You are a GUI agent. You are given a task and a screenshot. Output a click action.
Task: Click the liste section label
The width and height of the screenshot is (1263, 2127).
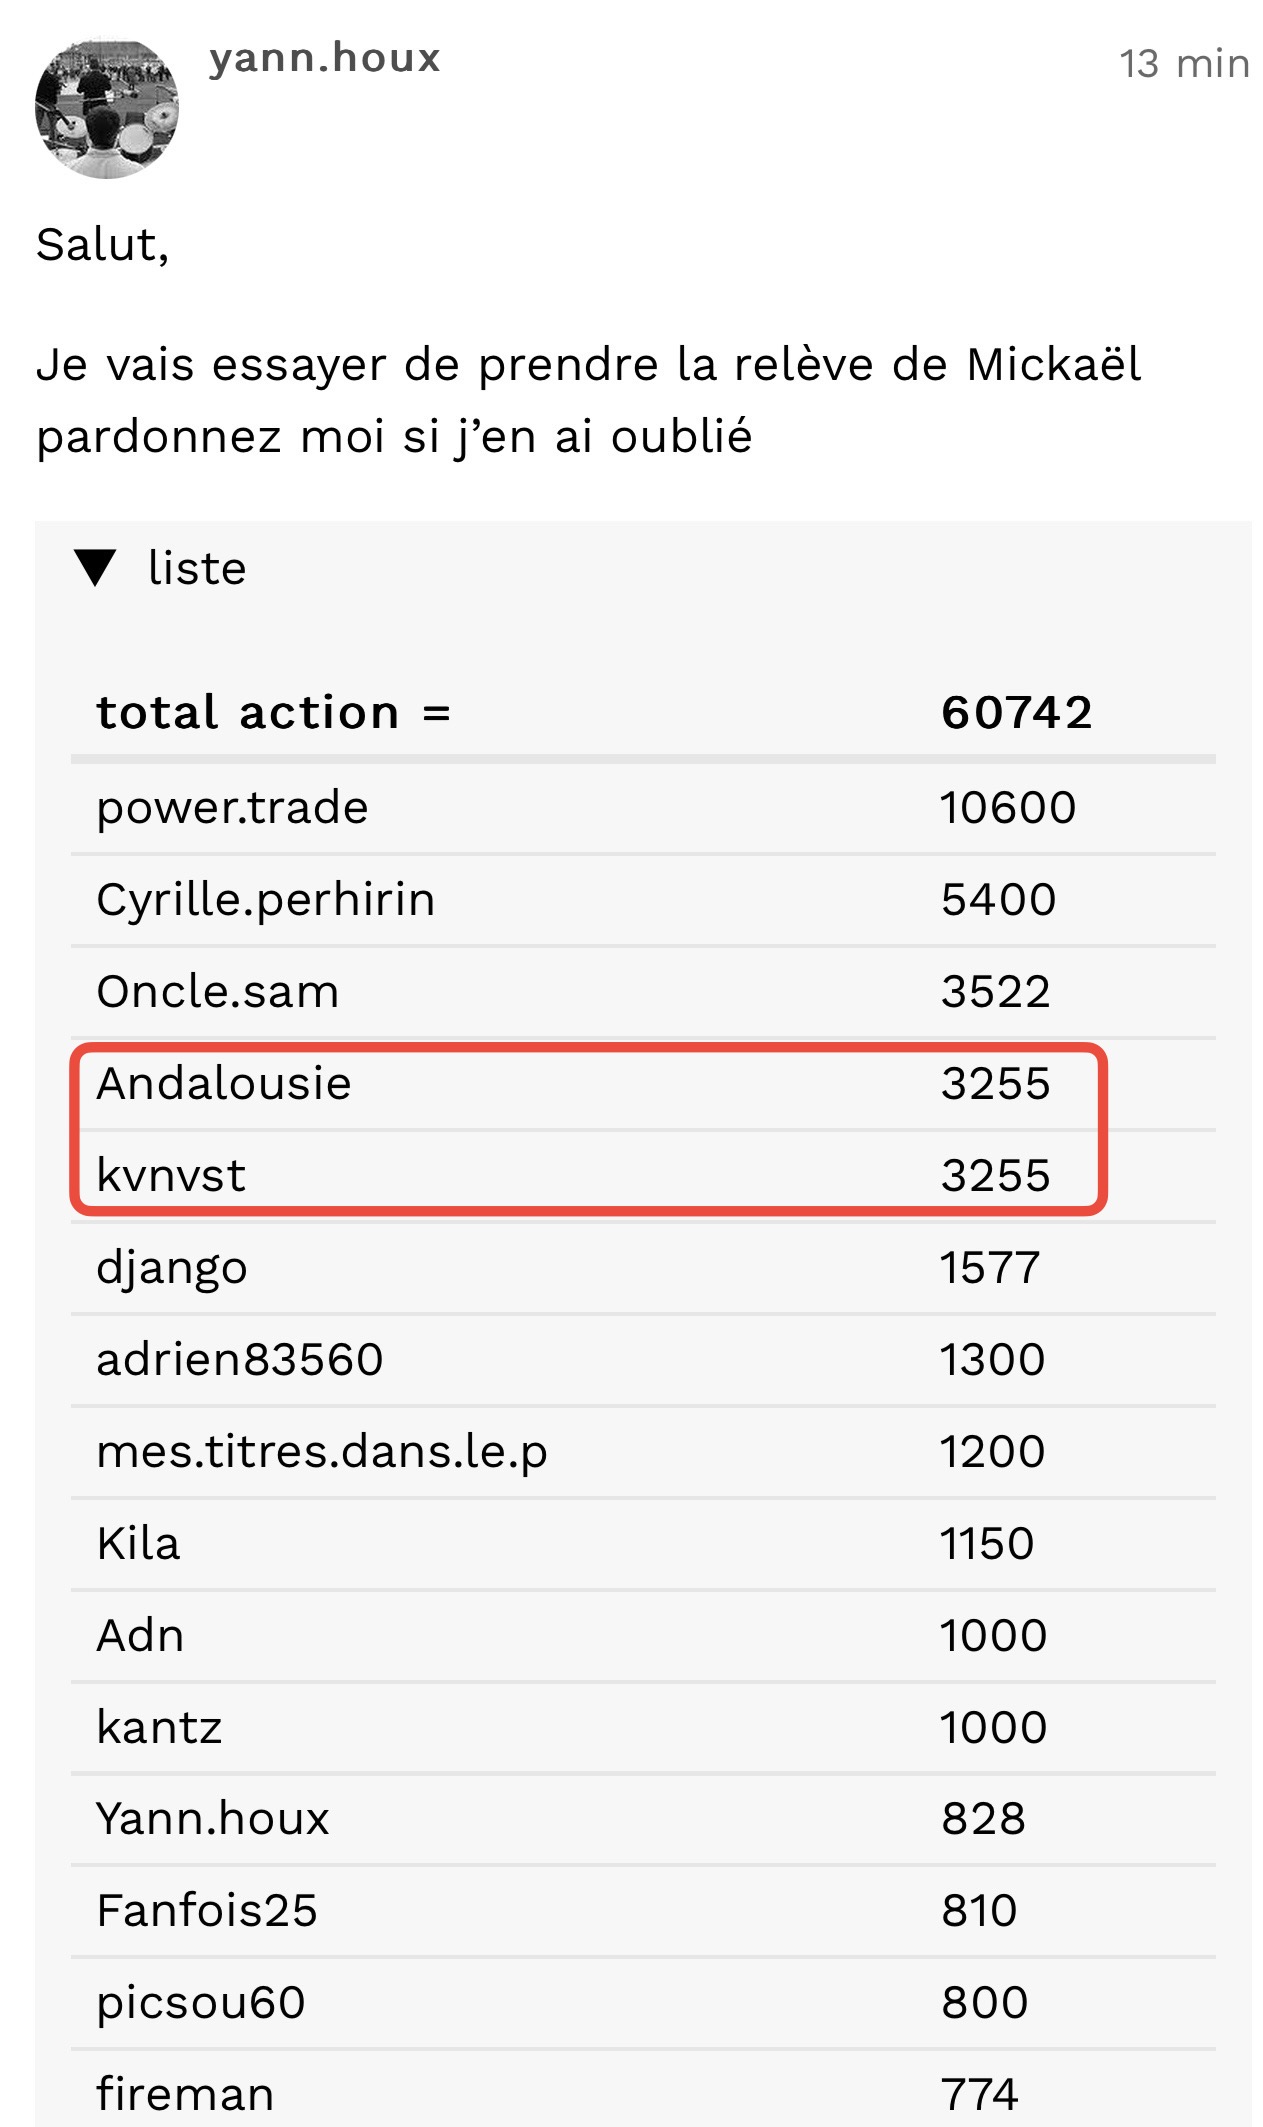coord(197,568)
